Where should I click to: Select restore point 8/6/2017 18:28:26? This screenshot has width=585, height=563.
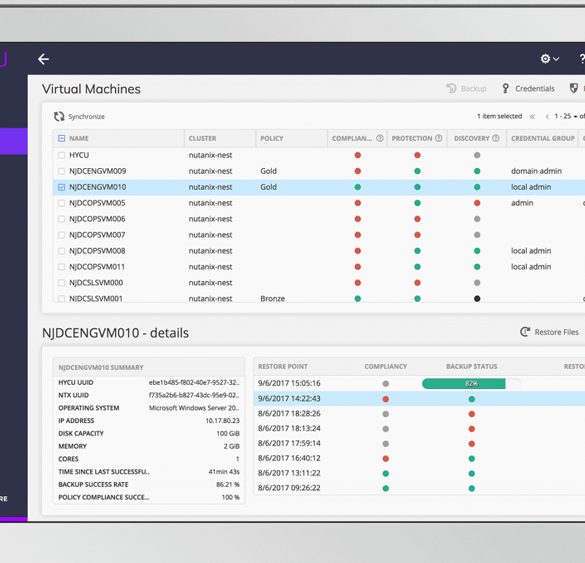[289, 413]
